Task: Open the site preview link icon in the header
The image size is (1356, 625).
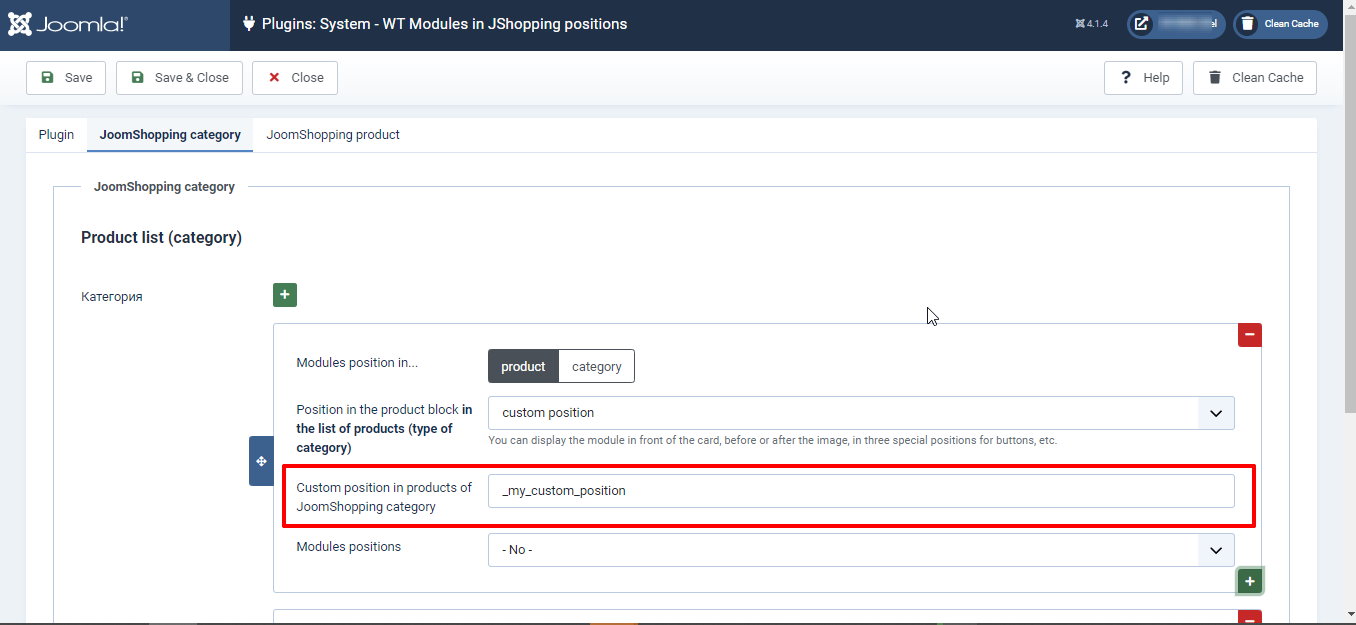Action: [1142, 24]
